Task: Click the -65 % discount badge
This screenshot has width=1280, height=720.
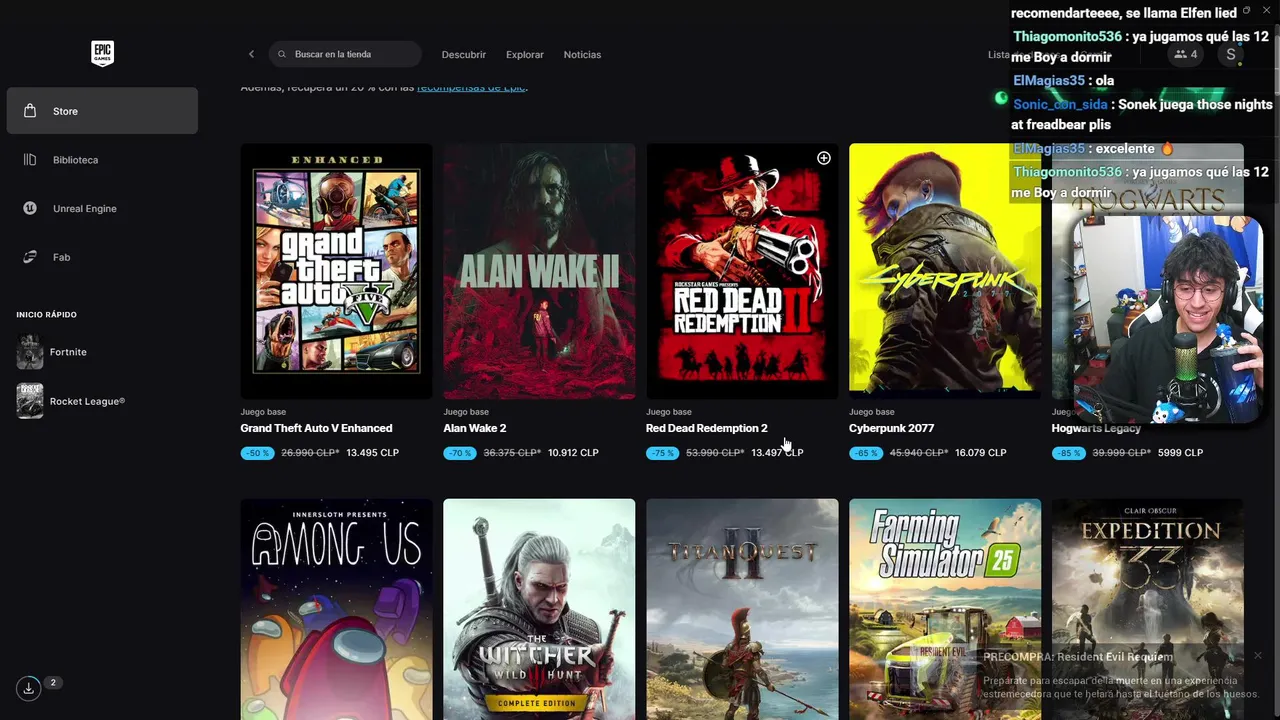Action: 866,453
